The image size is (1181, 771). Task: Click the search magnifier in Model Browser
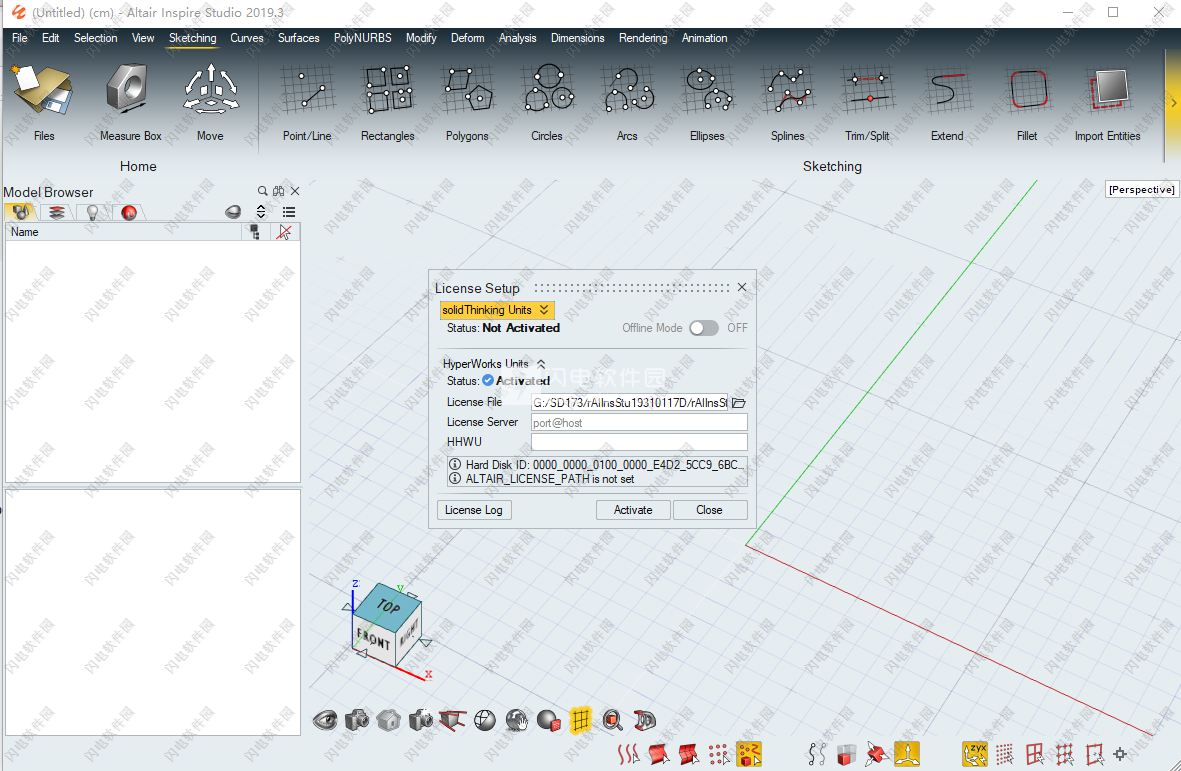point(262,191)
